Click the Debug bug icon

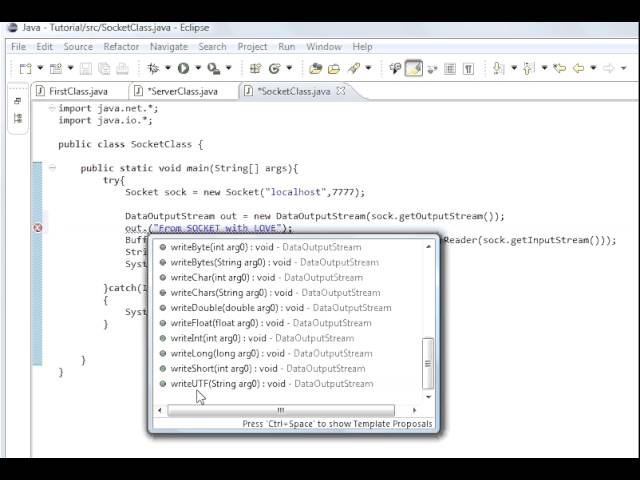click(x=153, y=68)
